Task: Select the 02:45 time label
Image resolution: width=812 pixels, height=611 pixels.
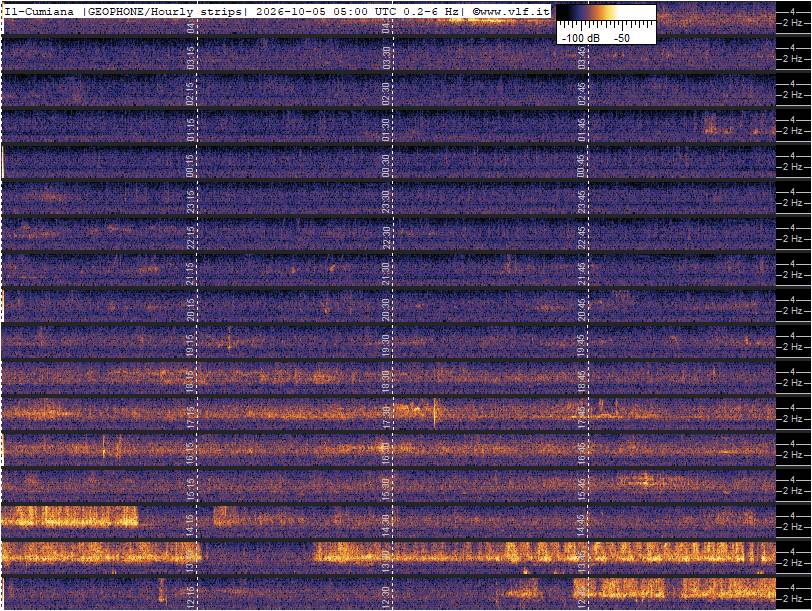Action: pos(582,94)
